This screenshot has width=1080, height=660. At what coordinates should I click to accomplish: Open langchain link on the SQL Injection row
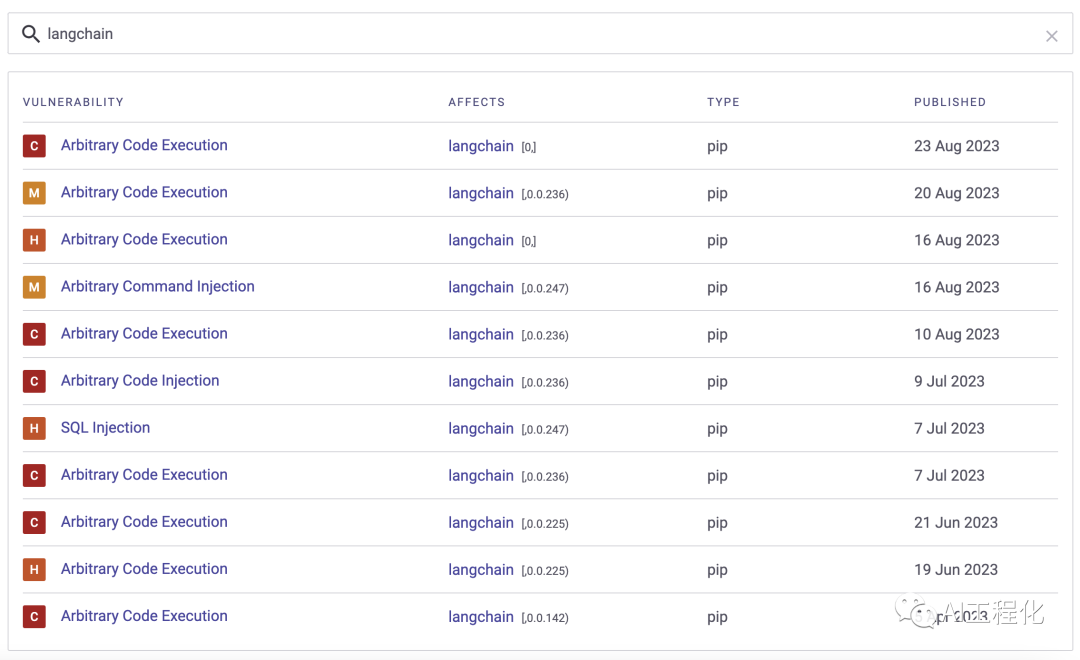pos(481,429)
